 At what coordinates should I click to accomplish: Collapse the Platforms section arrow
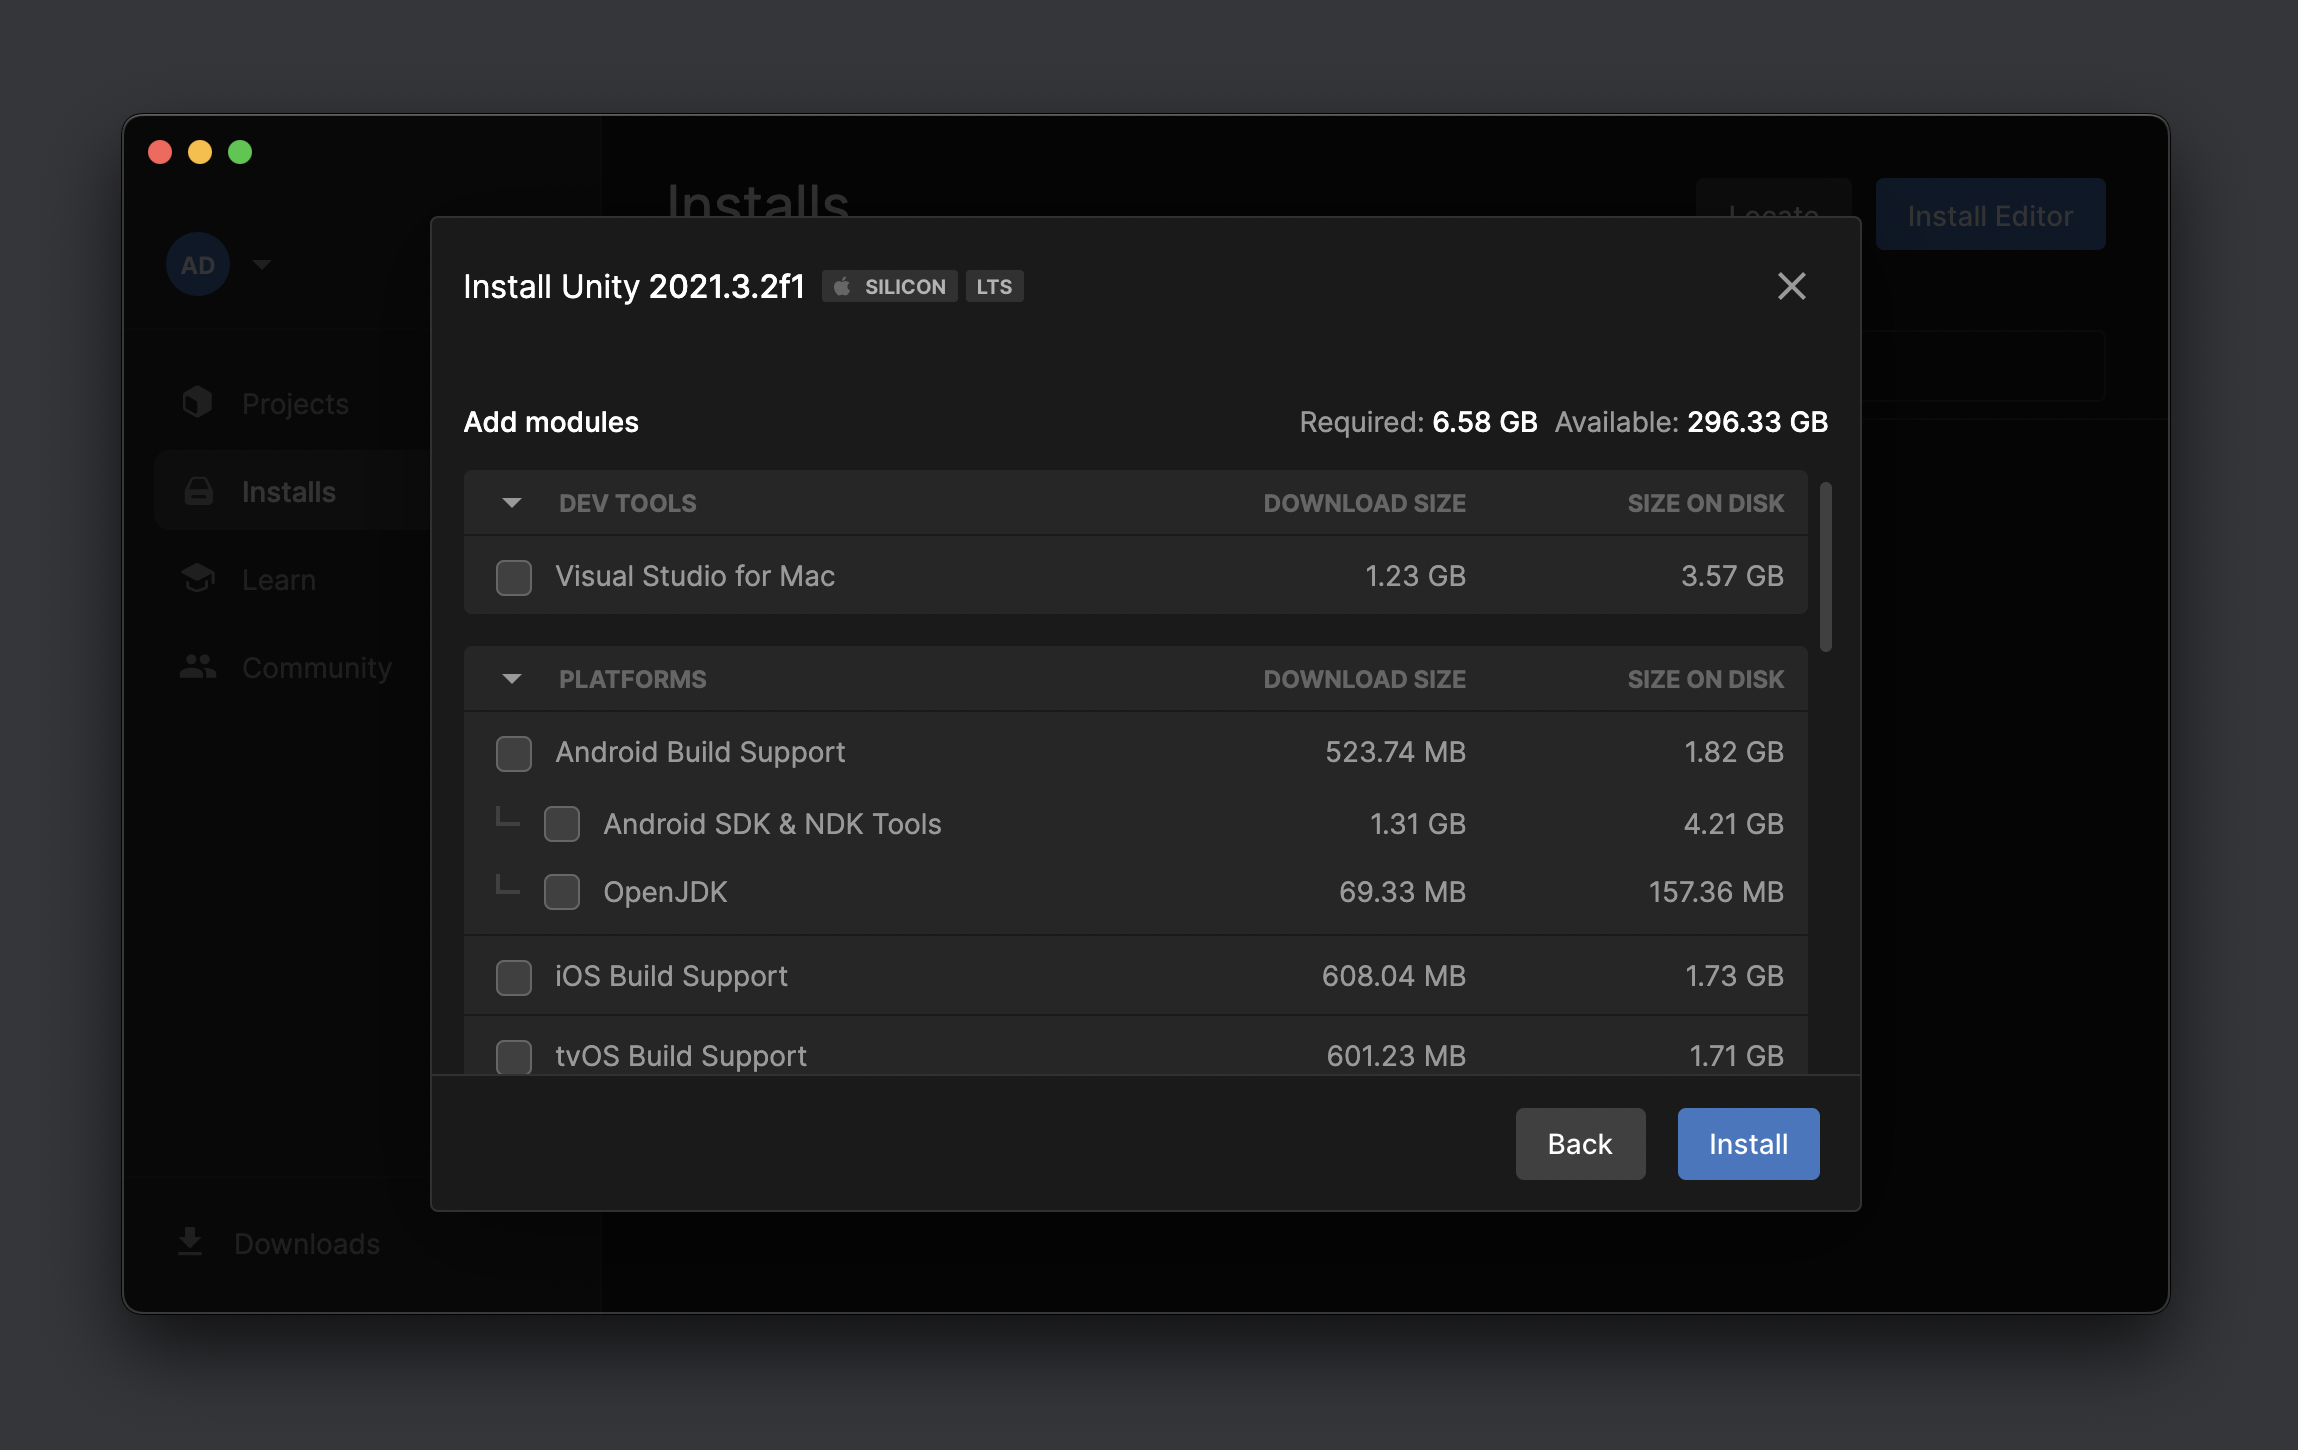512,679
